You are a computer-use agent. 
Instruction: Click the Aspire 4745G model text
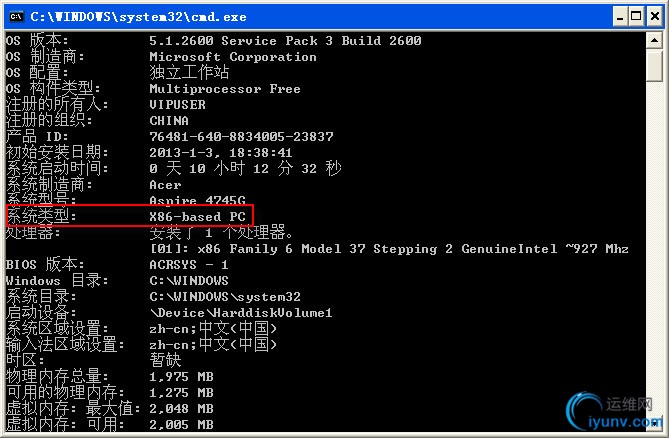(x=198, y=200)
